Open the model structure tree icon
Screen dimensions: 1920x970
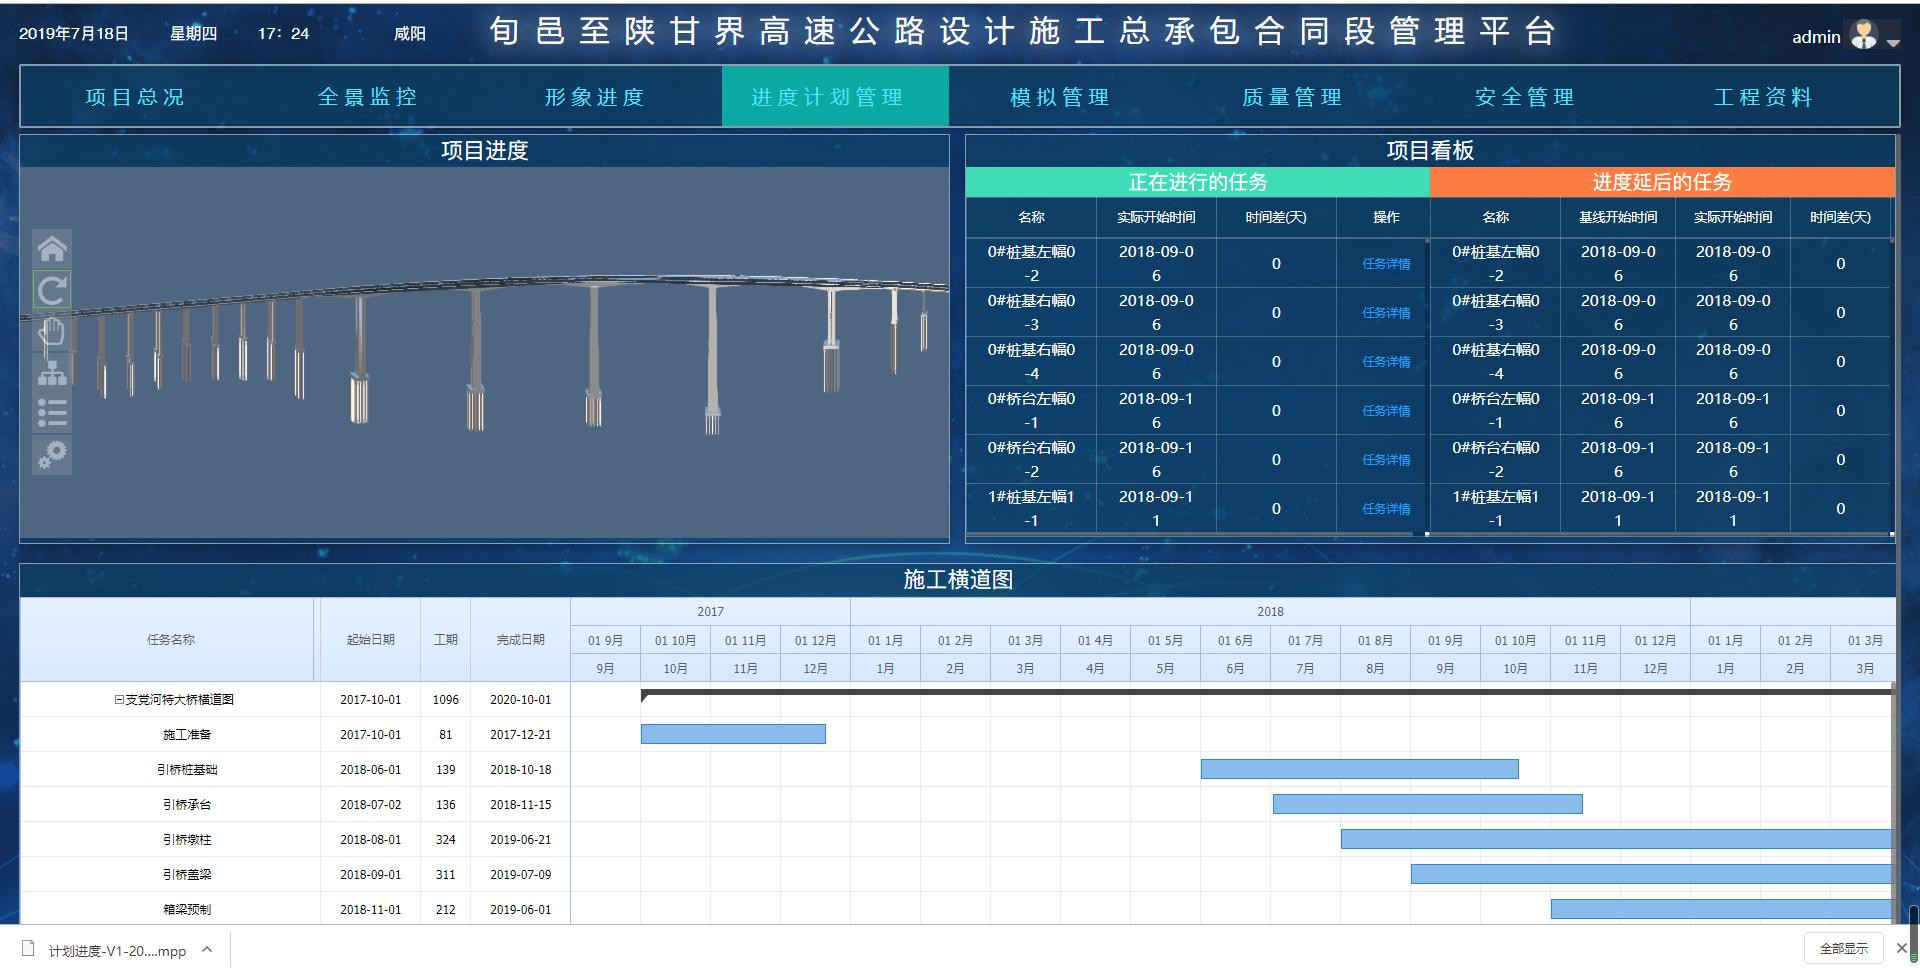click(51, 372)
